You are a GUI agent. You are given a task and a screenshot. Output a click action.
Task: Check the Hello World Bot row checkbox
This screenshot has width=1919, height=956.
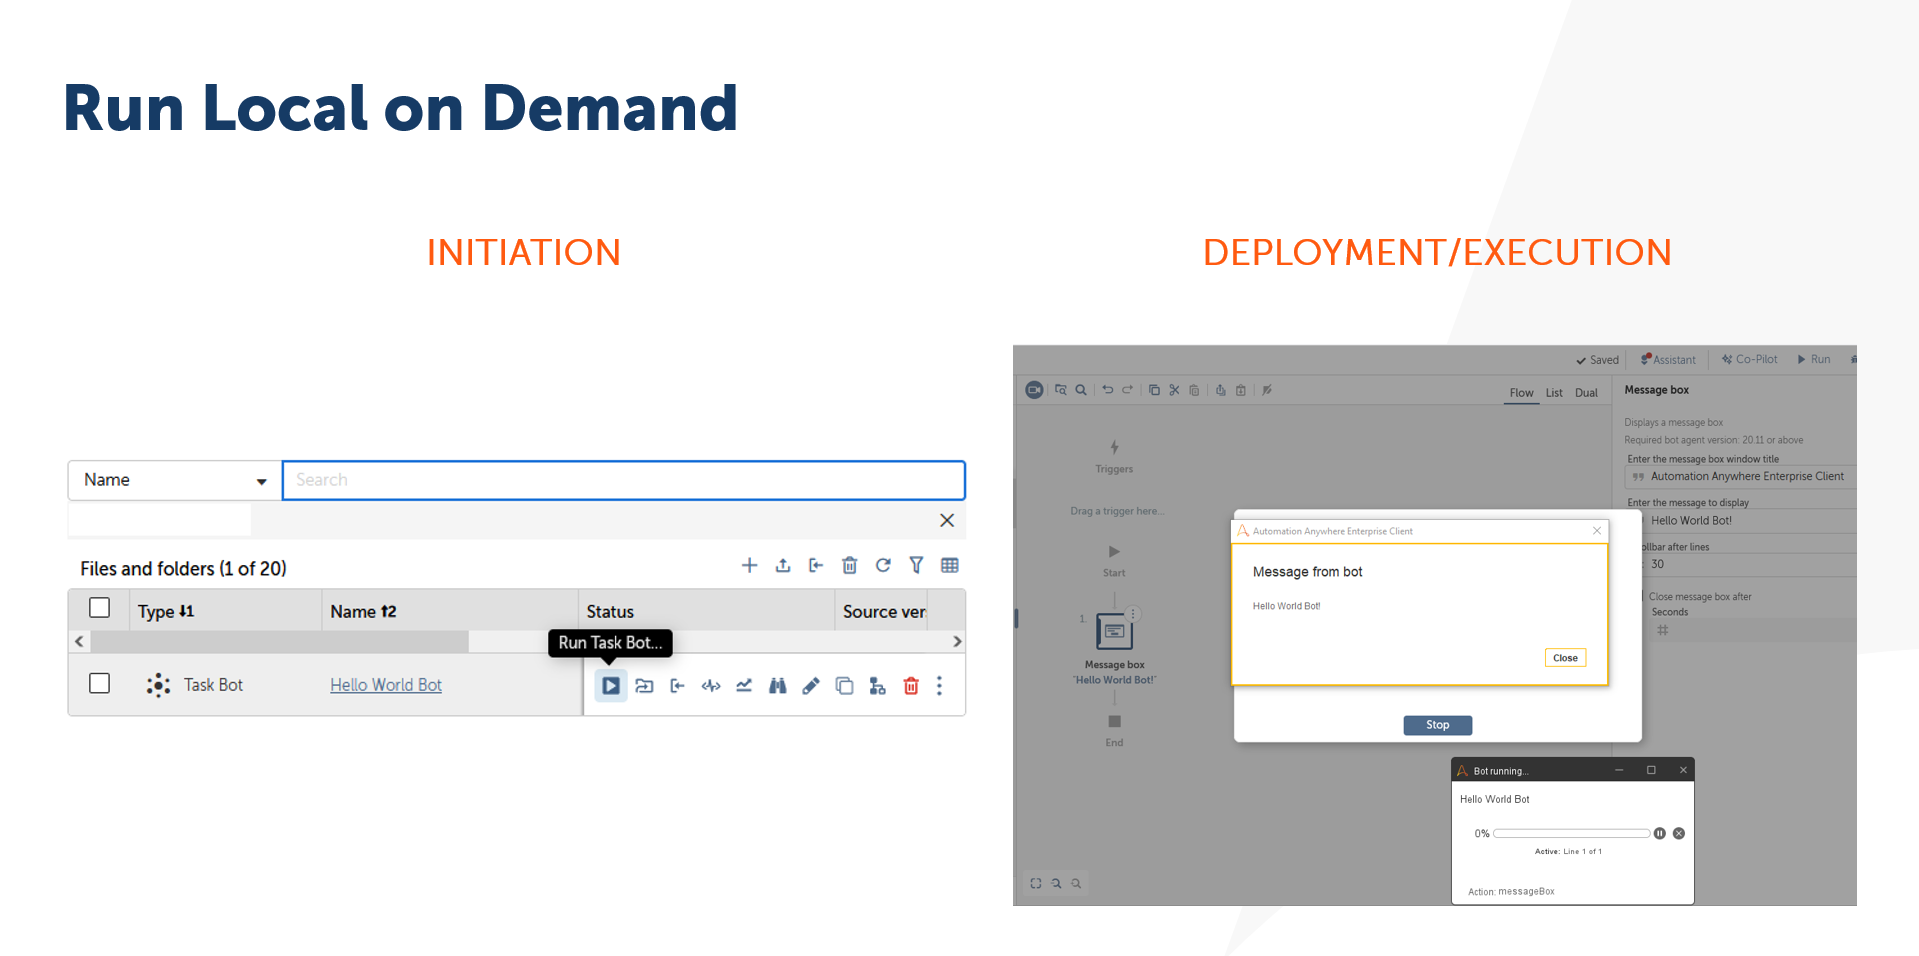pos(99,683)
